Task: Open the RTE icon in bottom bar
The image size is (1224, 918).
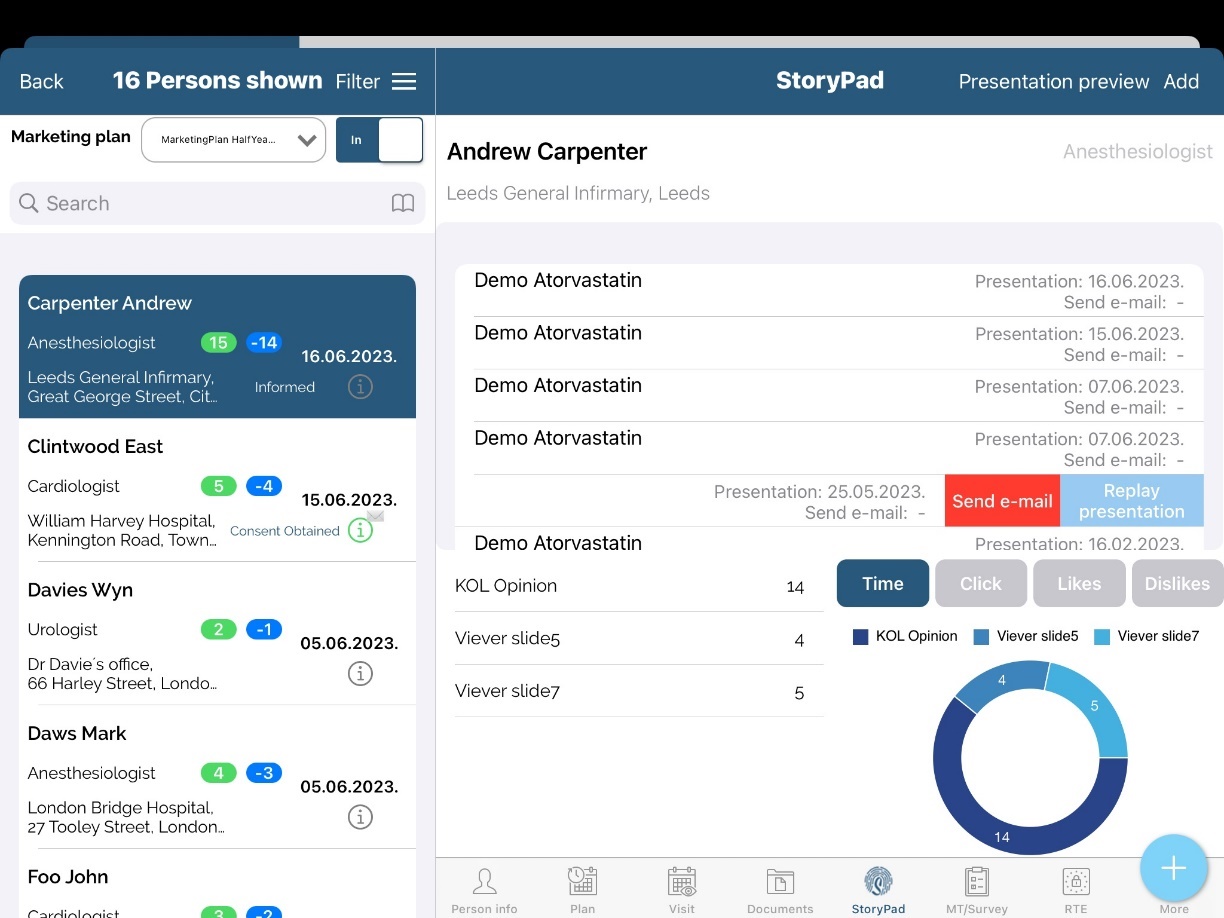Action: (1076, 882)
